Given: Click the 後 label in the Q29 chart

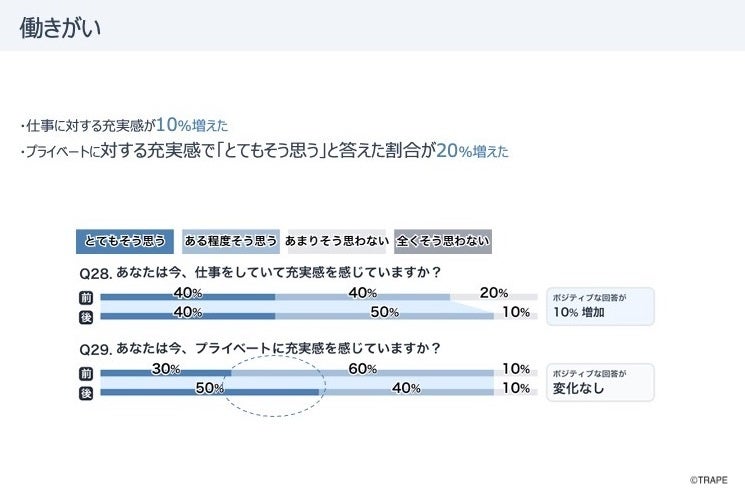Looking at the screenshot, I should click(x=86, y=391).
